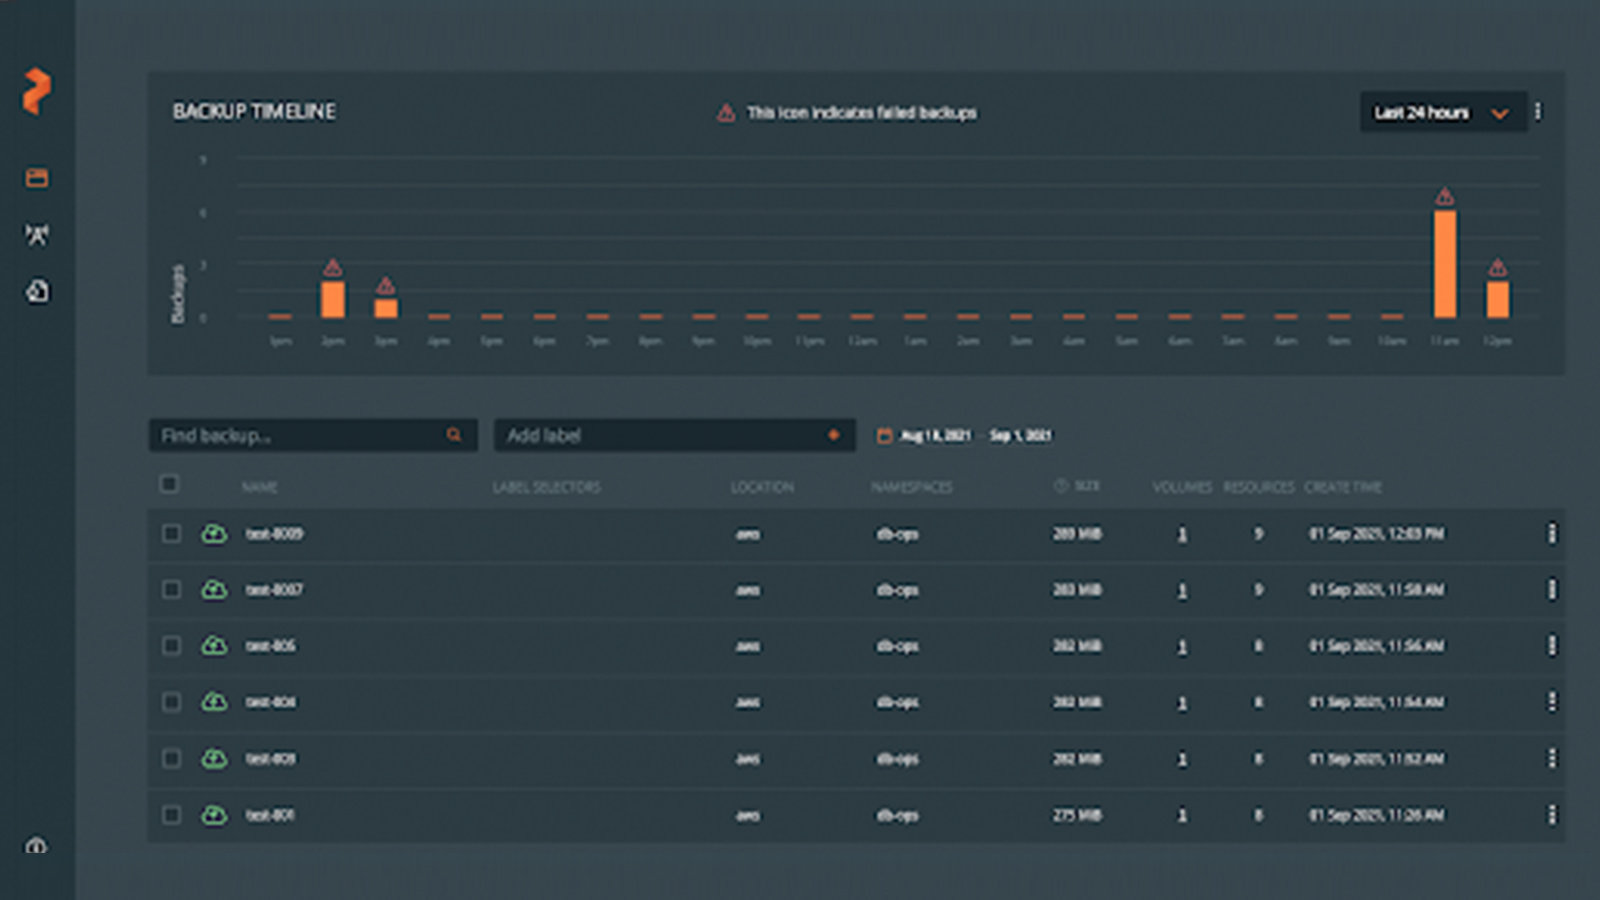
Task: Check the box for the 12:03 PM backup row
Action: tap(171, 534)
